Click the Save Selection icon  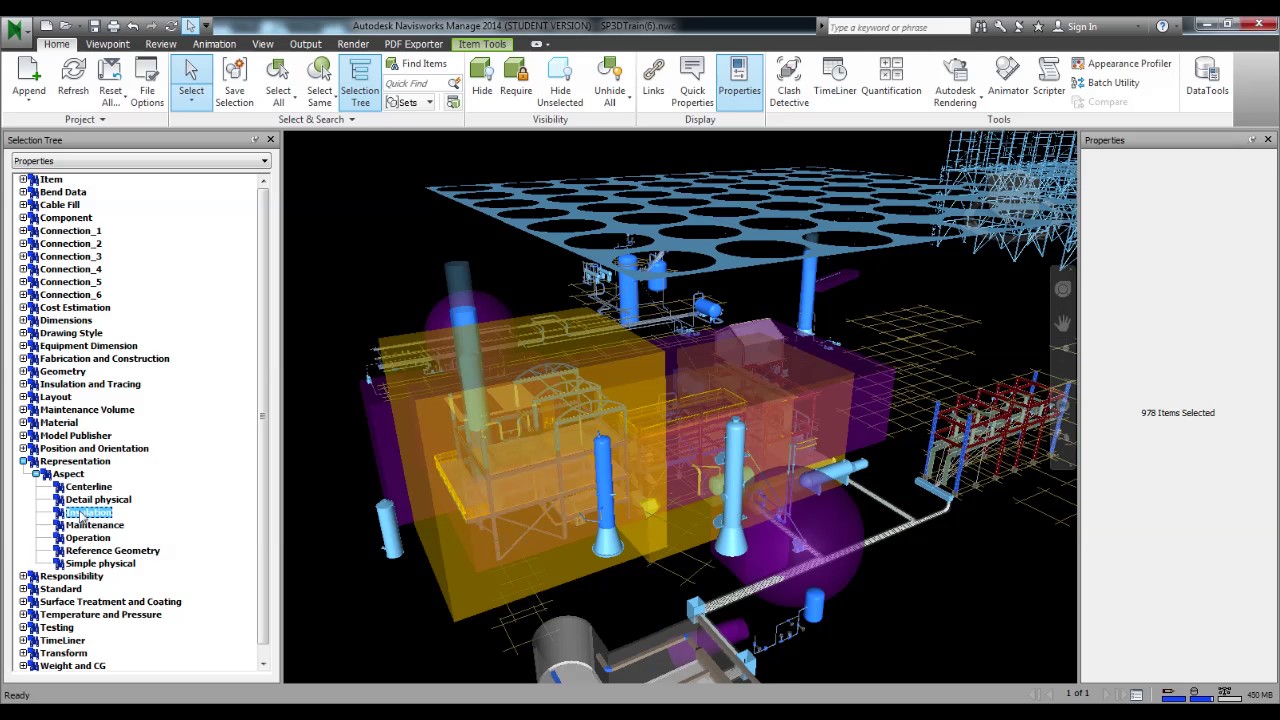(234, 70)
